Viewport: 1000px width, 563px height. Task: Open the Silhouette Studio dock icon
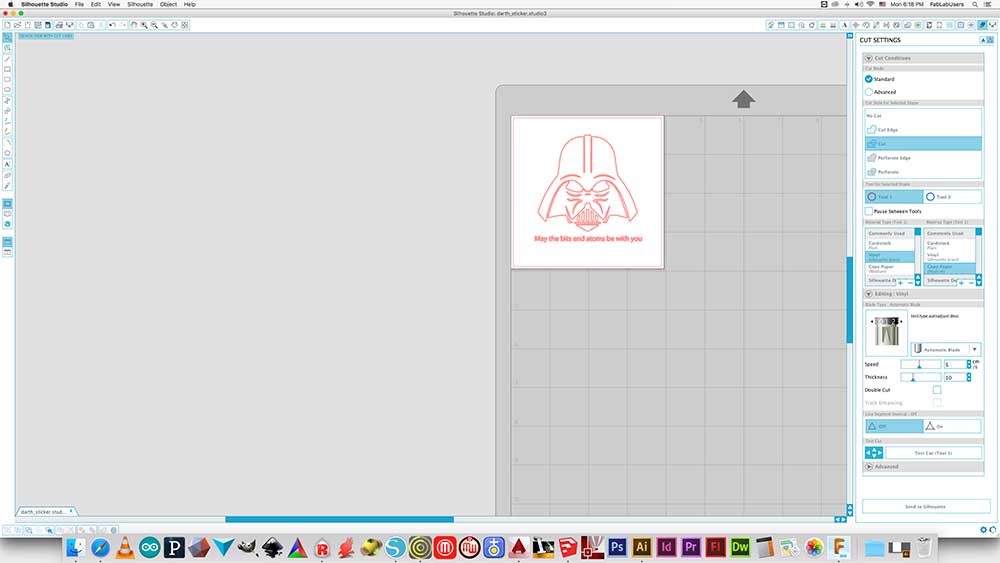tap(395, 547)
